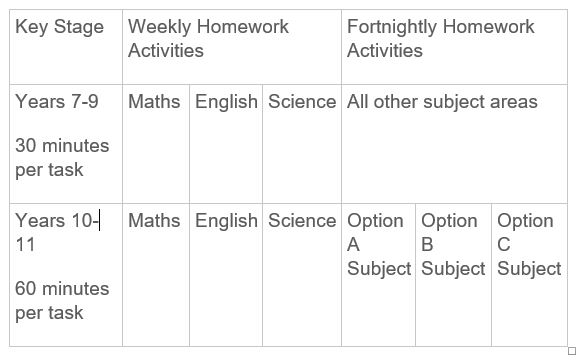This screenshot has height=360, width=580.
Task: Place cursor in '30 minutes per task' text
Action: tap(62, 158)
